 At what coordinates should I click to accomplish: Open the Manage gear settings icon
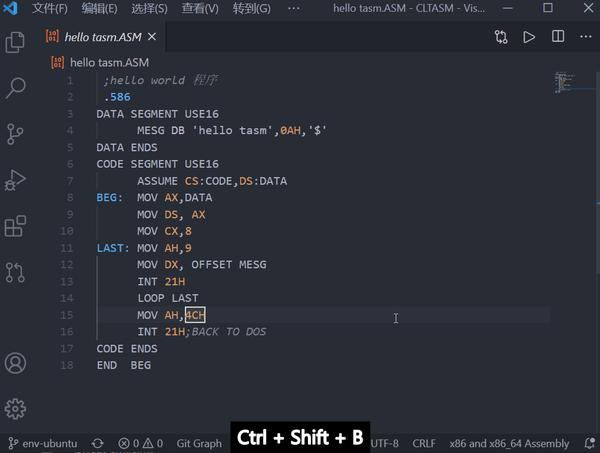point(15,409)
